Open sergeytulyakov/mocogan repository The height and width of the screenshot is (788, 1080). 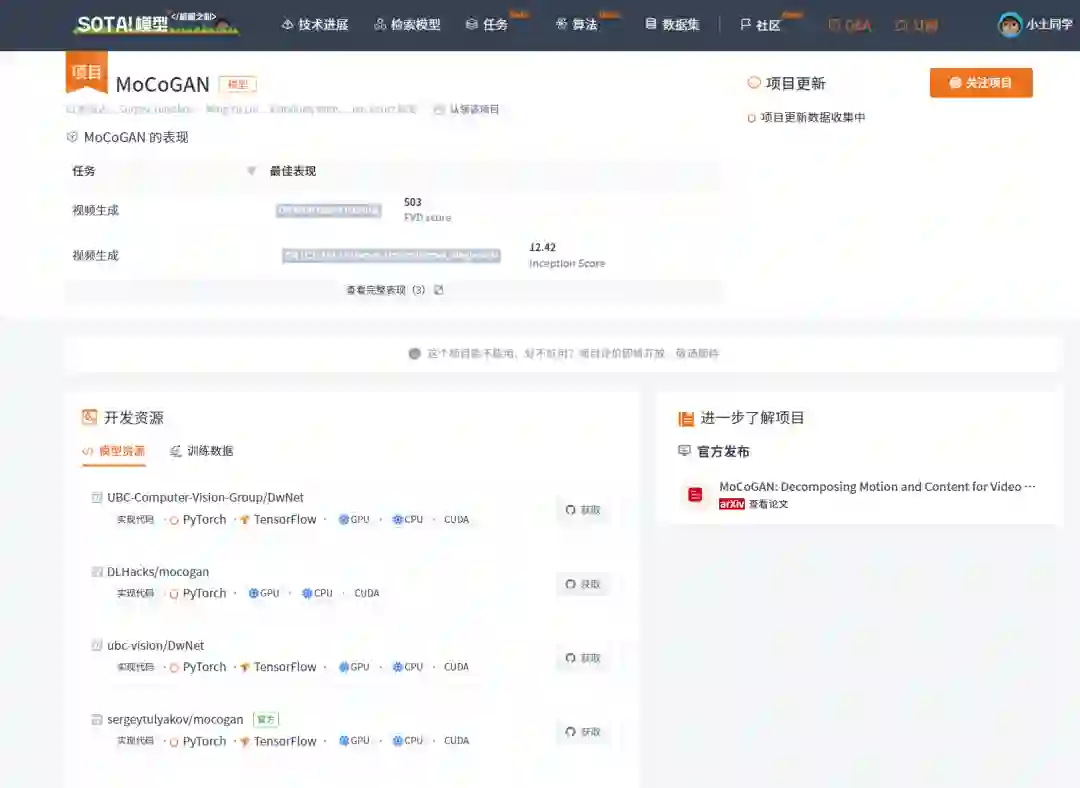[x=175, y=719]
